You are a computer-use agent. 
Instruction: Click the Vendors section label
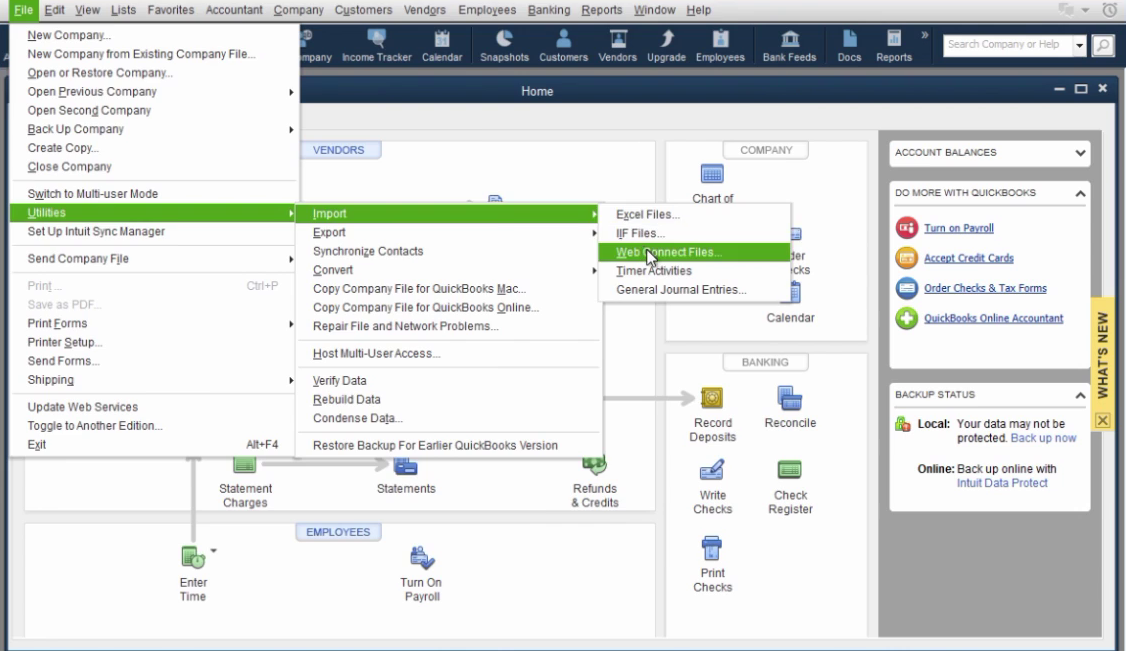[x=338, y=150]
